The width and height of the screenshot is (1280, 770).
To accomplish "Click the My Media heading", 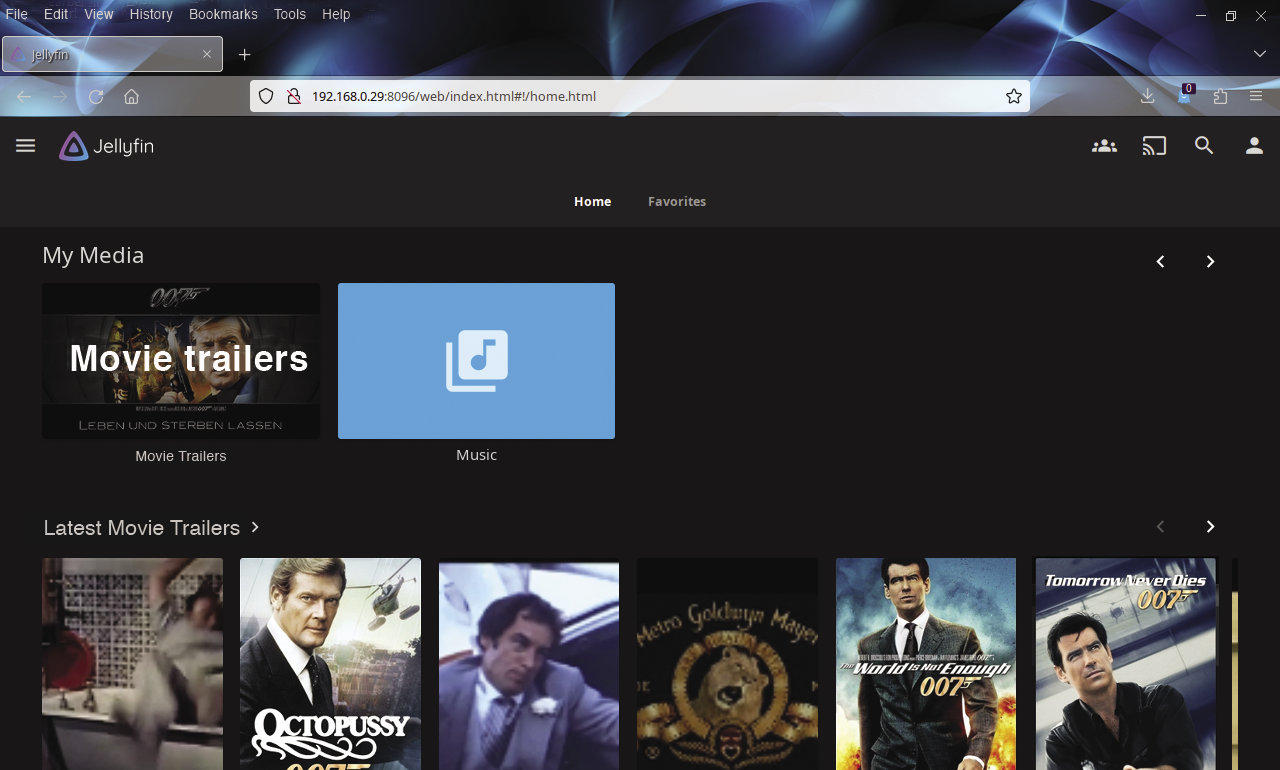I will click(x=93, y=255).
